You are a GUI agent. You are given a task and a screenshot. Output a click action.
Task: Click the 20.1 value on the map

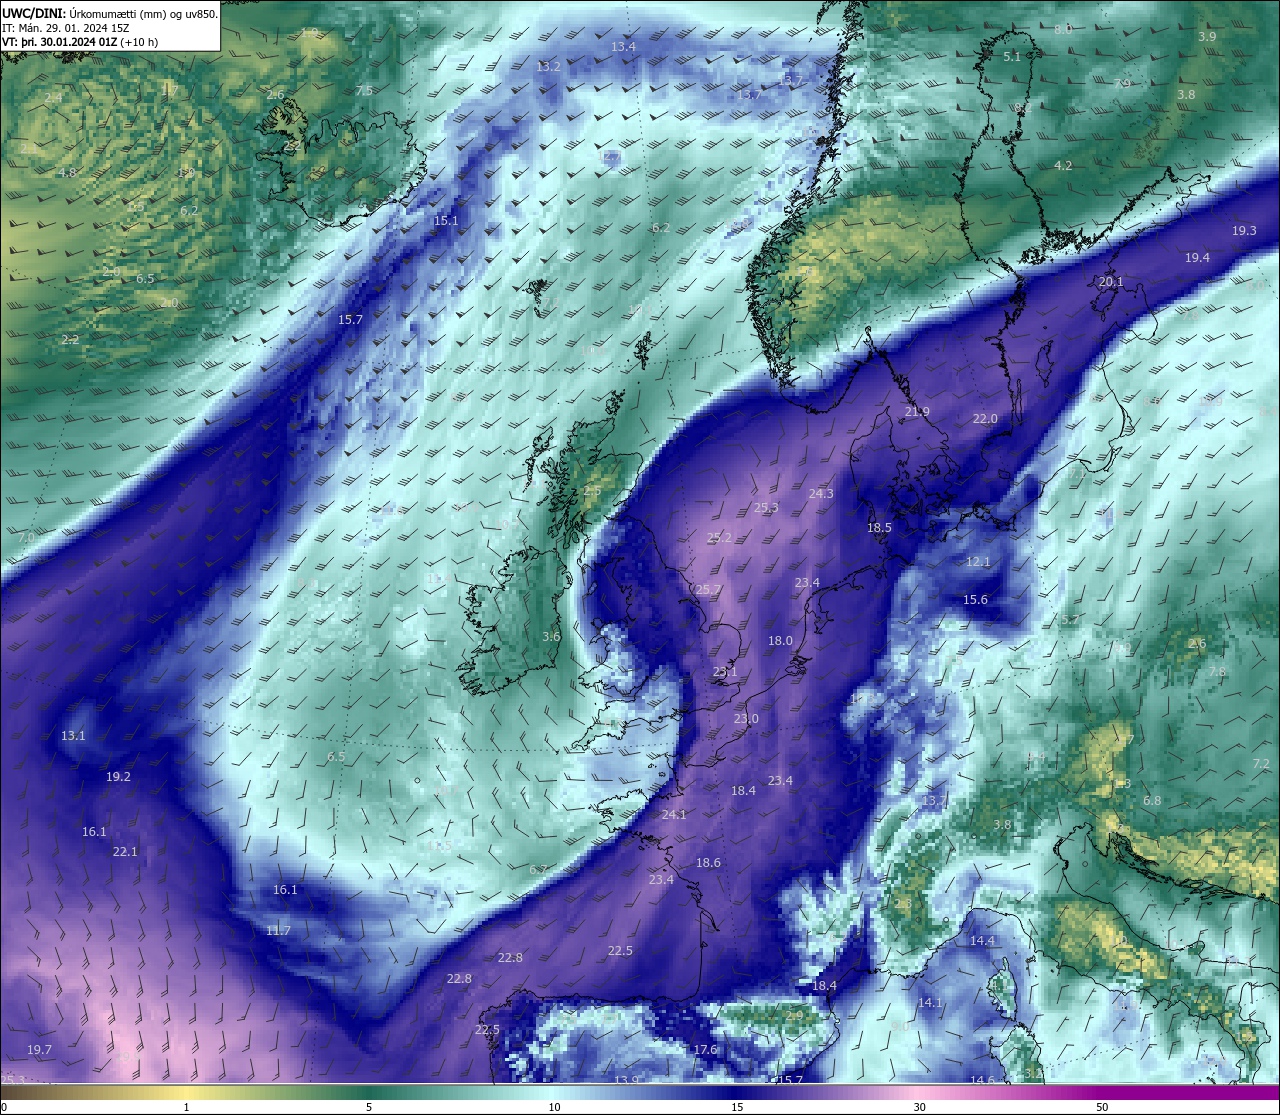pyautogui.click(x=1111, y=282)
